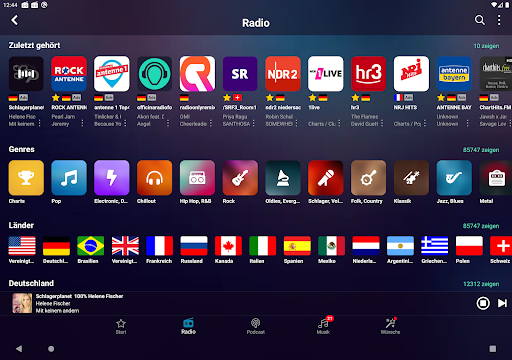Open options dots for ROCK ANTENNE station
Image resolution: width=512 pixels, height=360 pixels.
82,124
